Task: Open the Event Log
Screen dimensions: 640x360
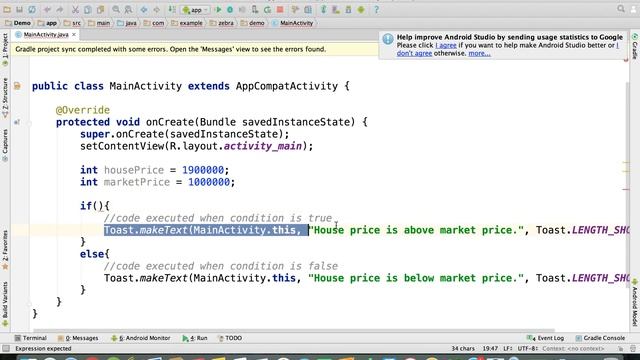Action: [546, 338]
